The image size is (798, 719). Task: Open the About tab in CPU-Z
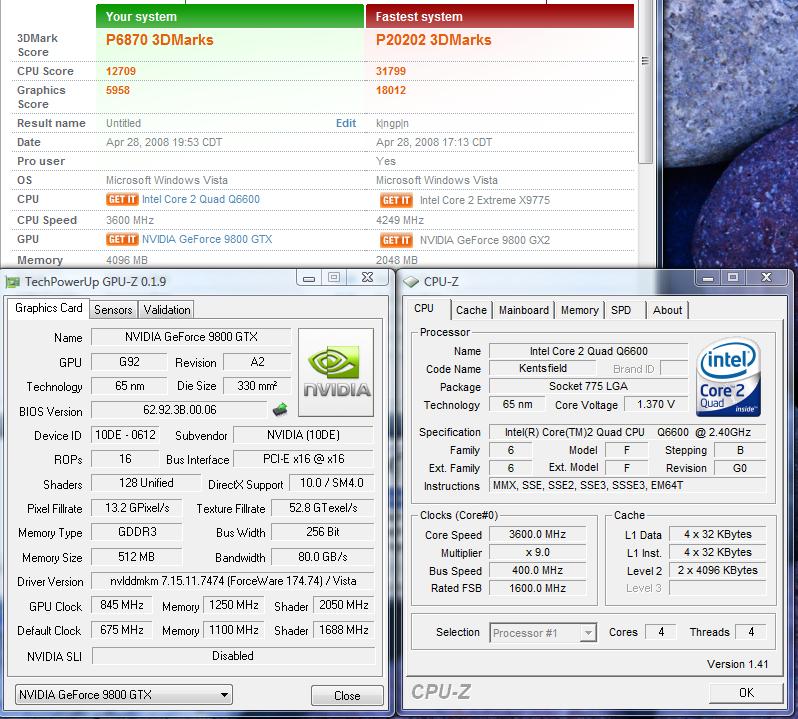(x=667, y=310)
